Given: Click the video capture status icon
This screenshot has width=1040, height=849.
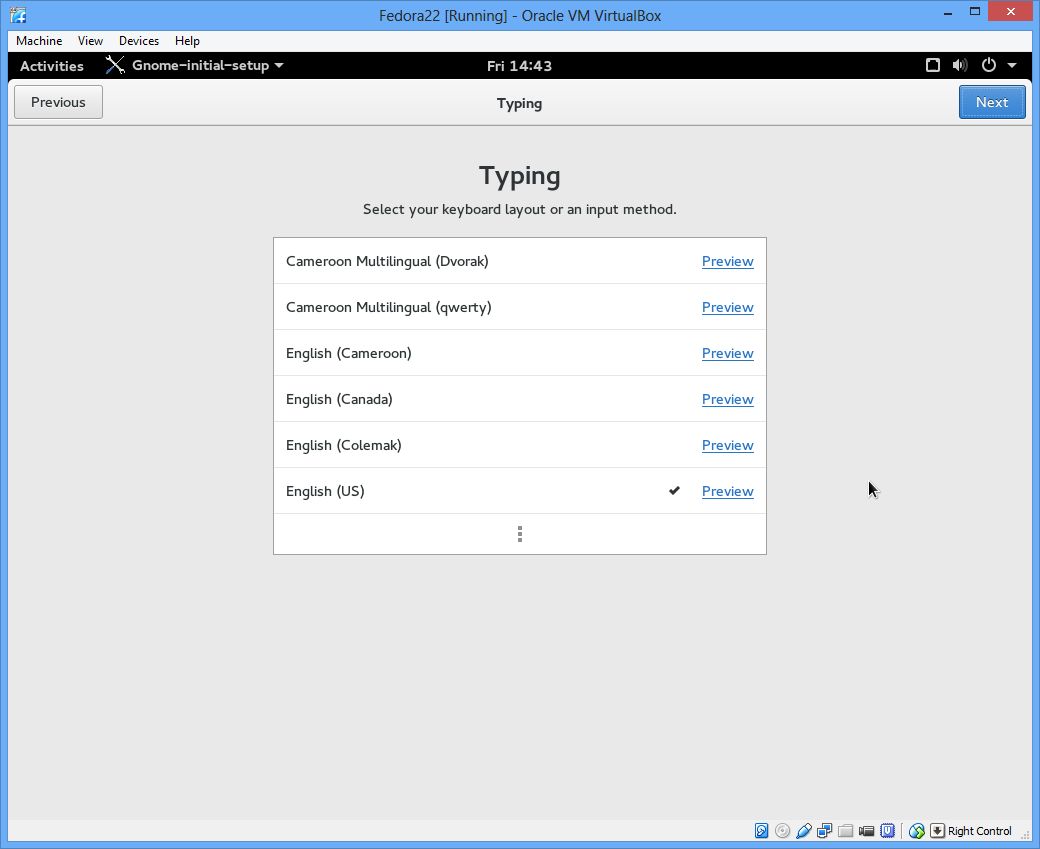Looking at the screenshot, I should [x=866, y=830].
